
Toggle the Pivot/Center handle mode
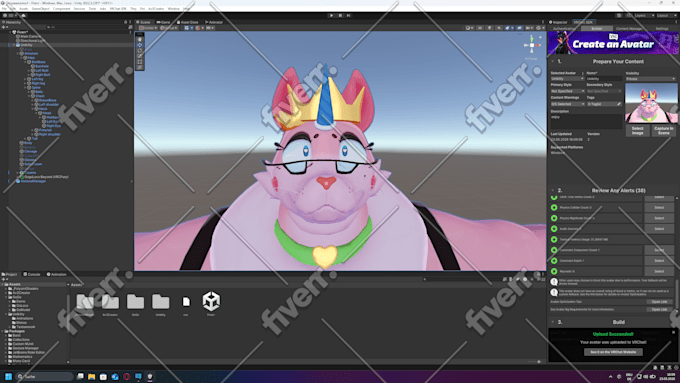pyautogui.click(x=148, y=28)
